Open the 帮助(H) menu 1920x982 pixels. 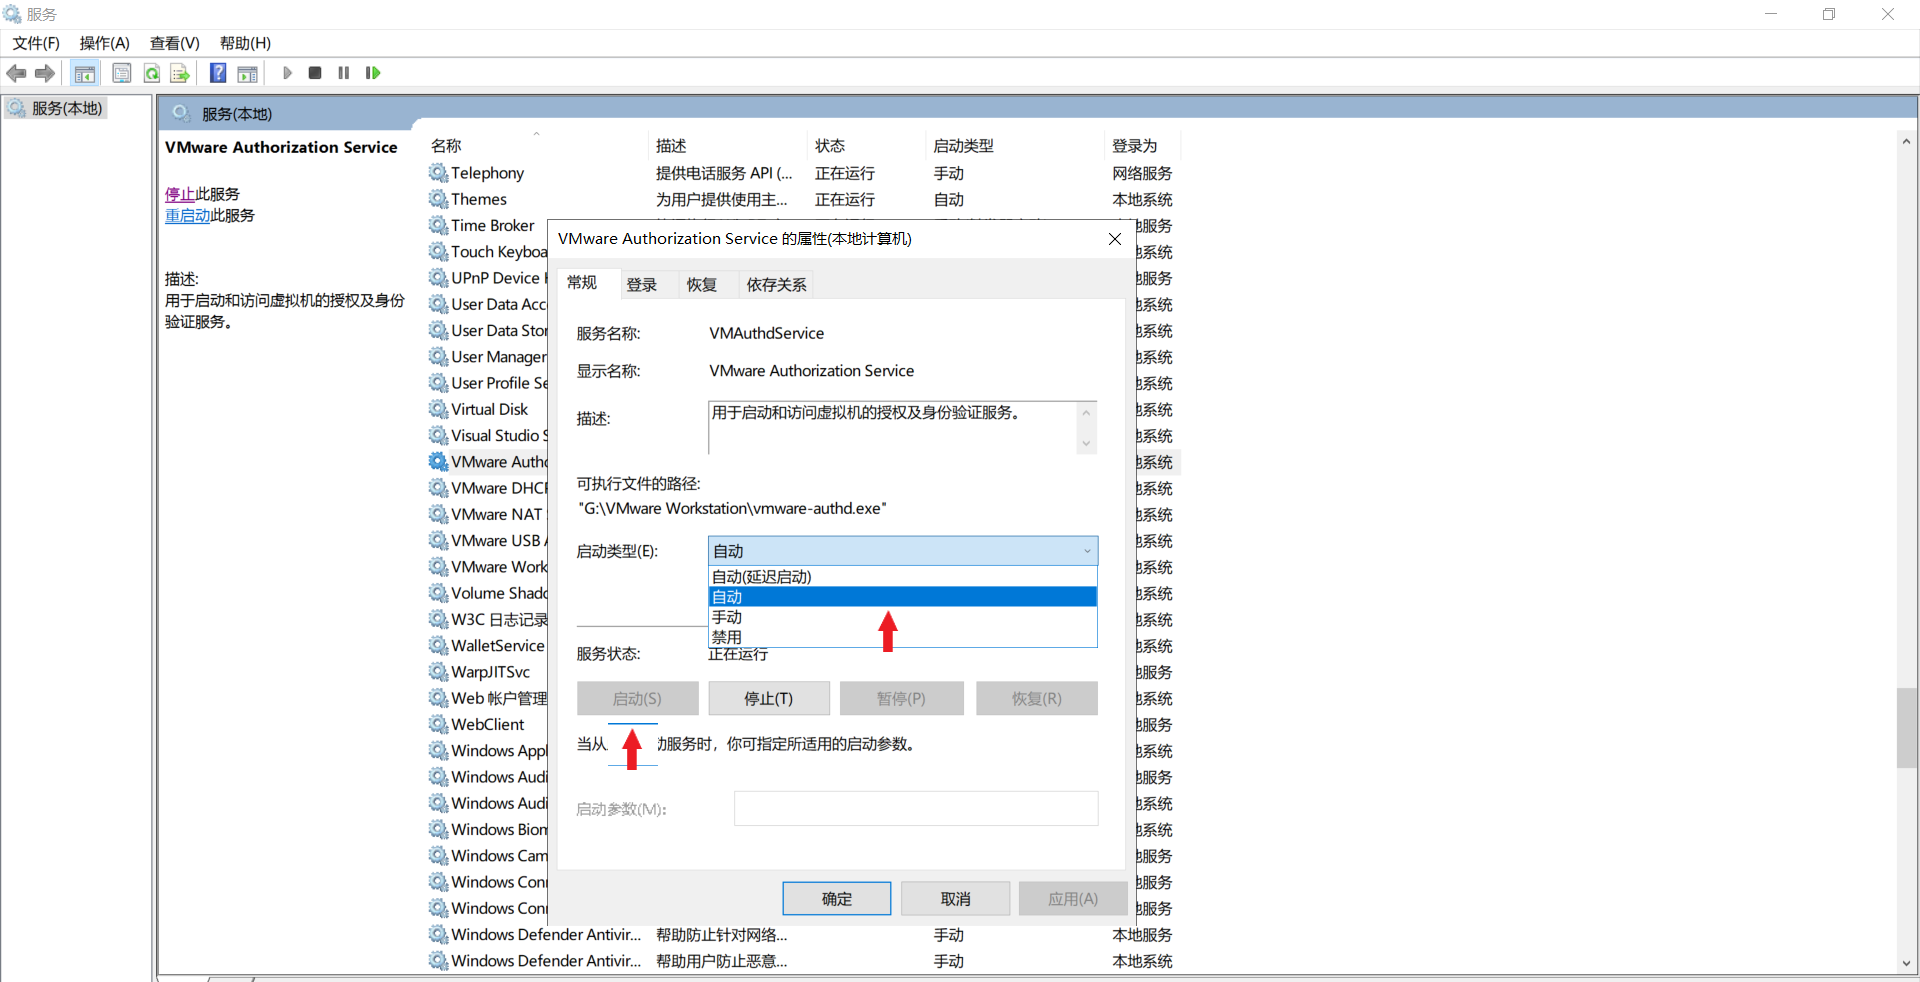[x=246, y=43]
